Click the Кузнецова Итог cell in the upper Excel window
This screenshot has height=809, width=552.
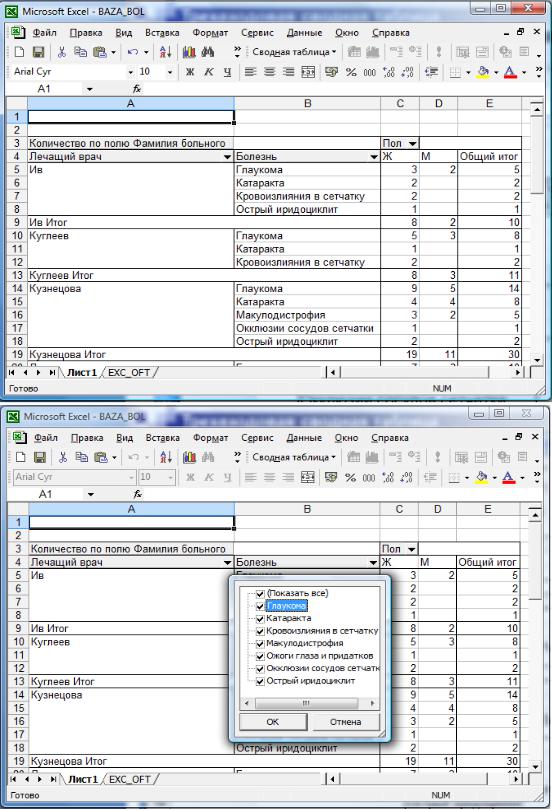131,354
